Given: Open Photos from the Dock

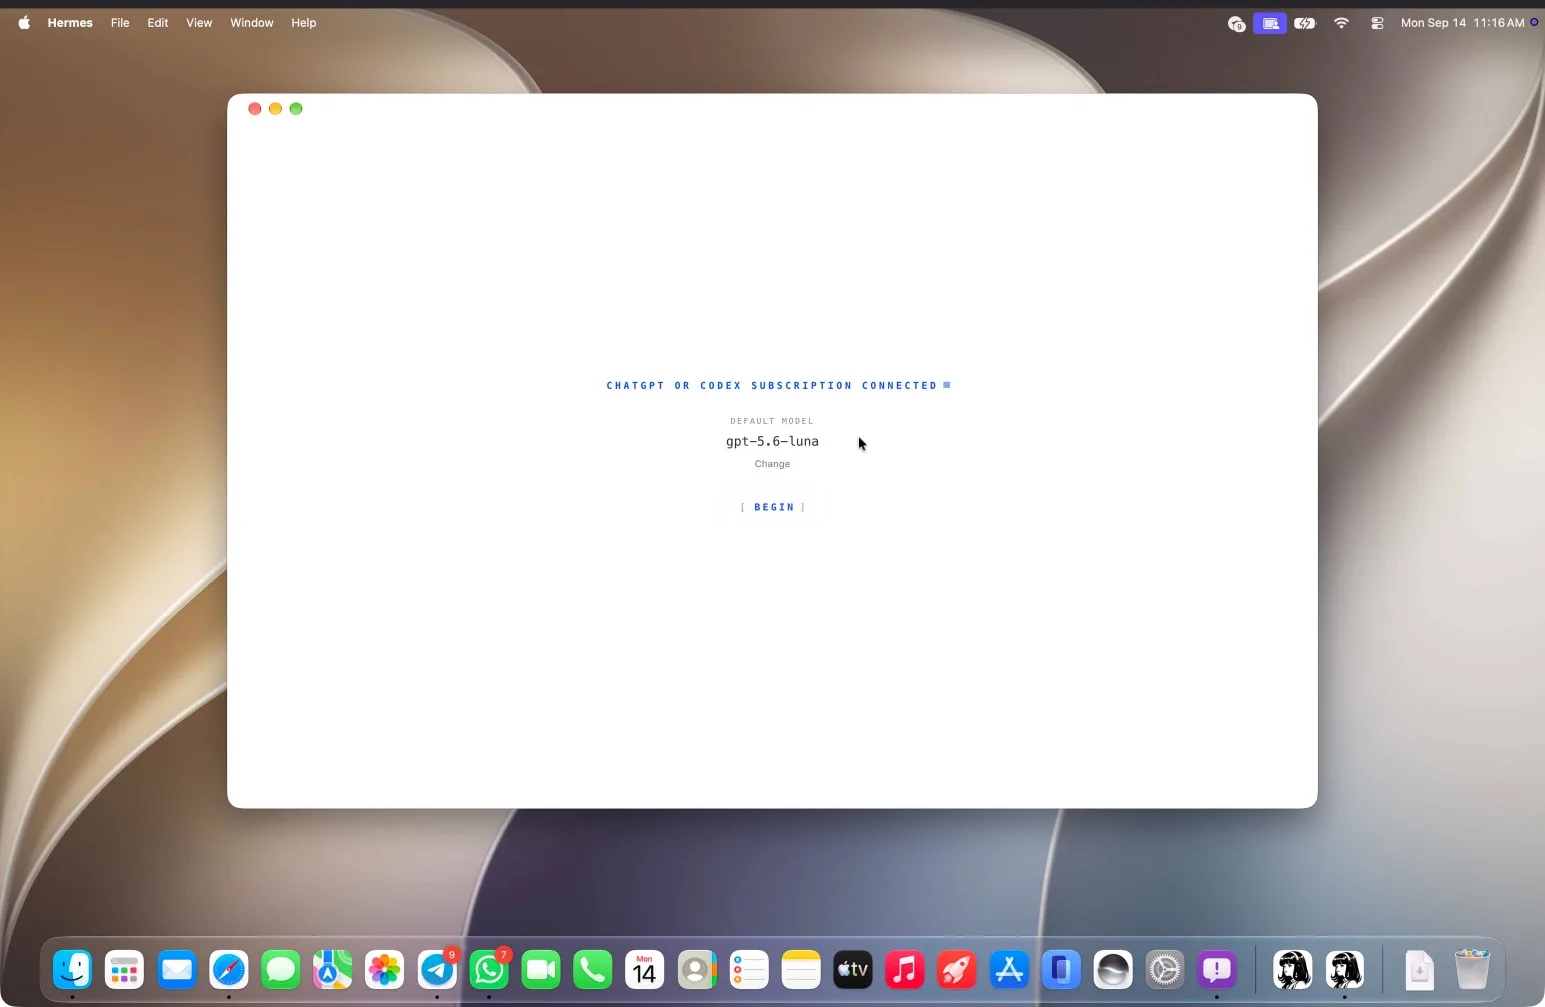Looking at the screenshot, I should [x=384, y=969].
